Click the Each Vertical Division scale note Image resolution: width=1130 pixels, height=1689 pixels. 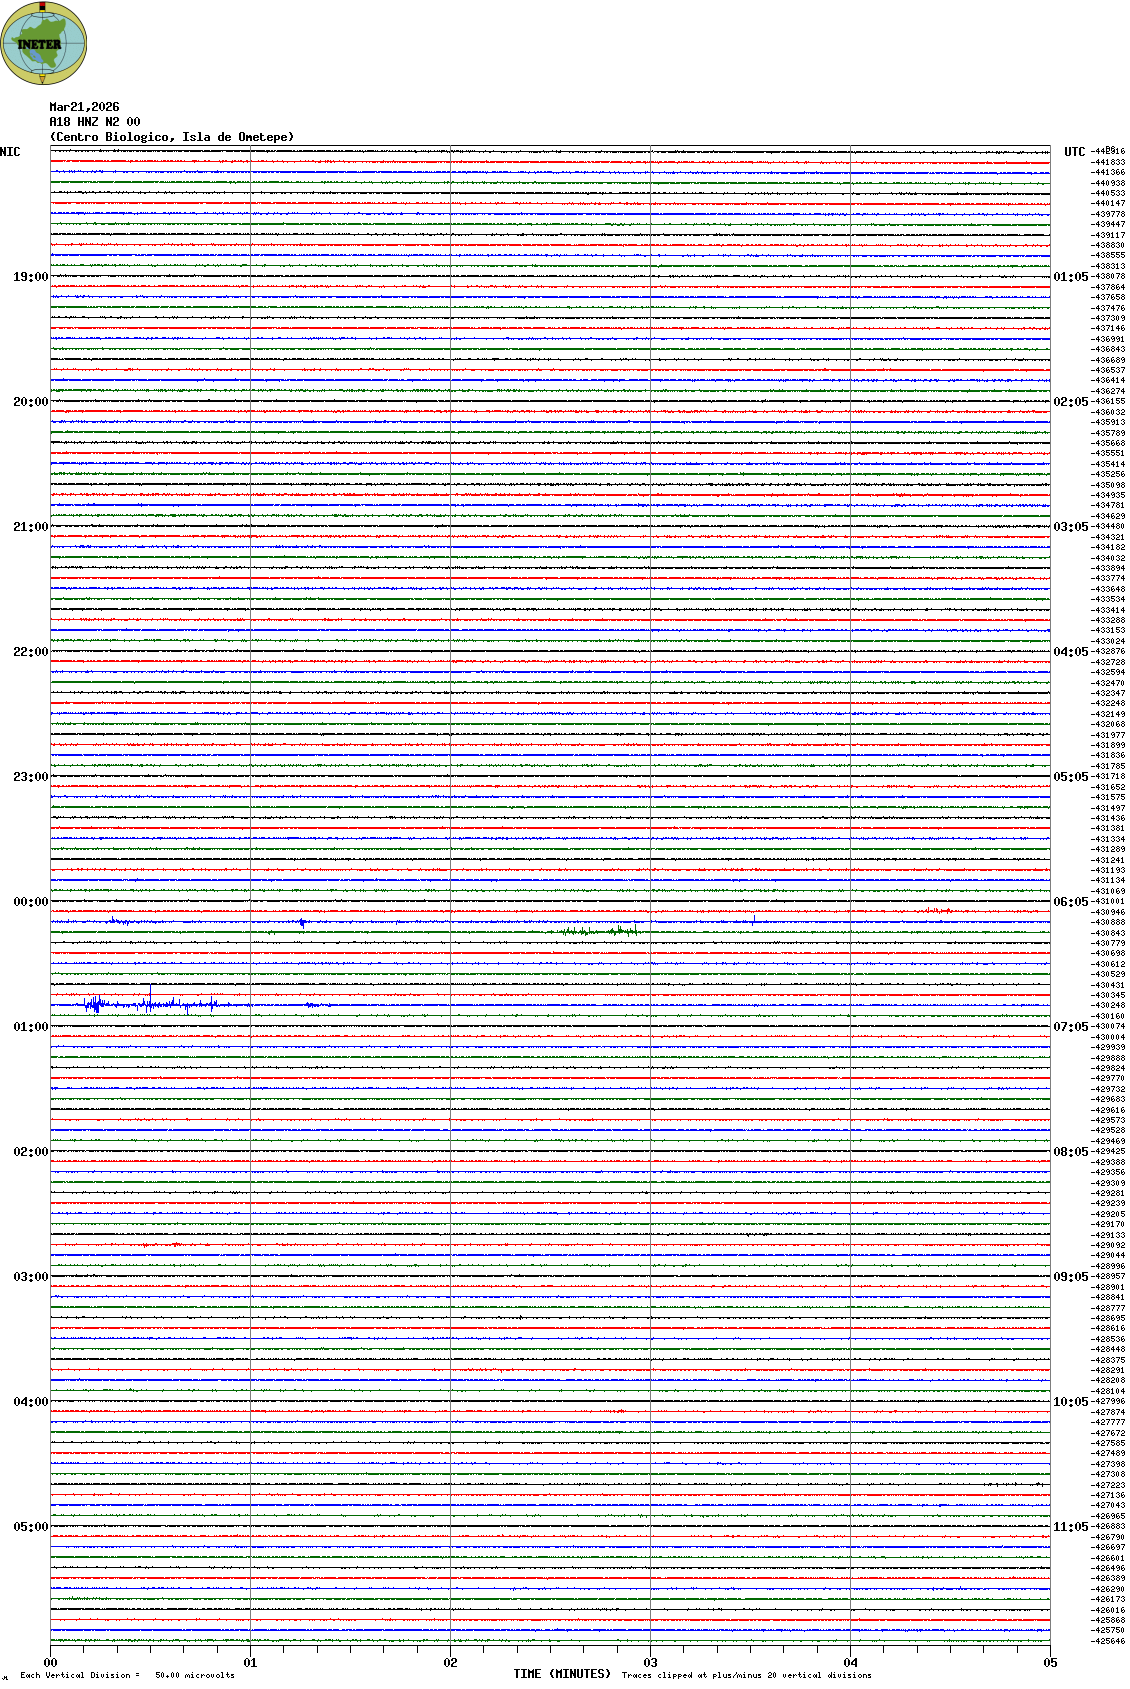point(127,1675)
